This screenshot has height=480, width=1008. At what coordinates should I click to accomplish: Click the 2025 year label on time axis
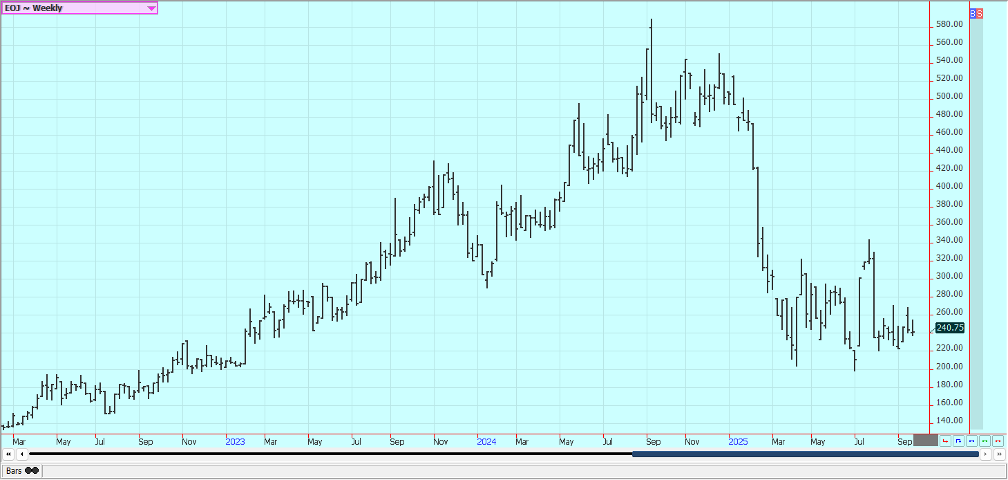tap(737, 441)
